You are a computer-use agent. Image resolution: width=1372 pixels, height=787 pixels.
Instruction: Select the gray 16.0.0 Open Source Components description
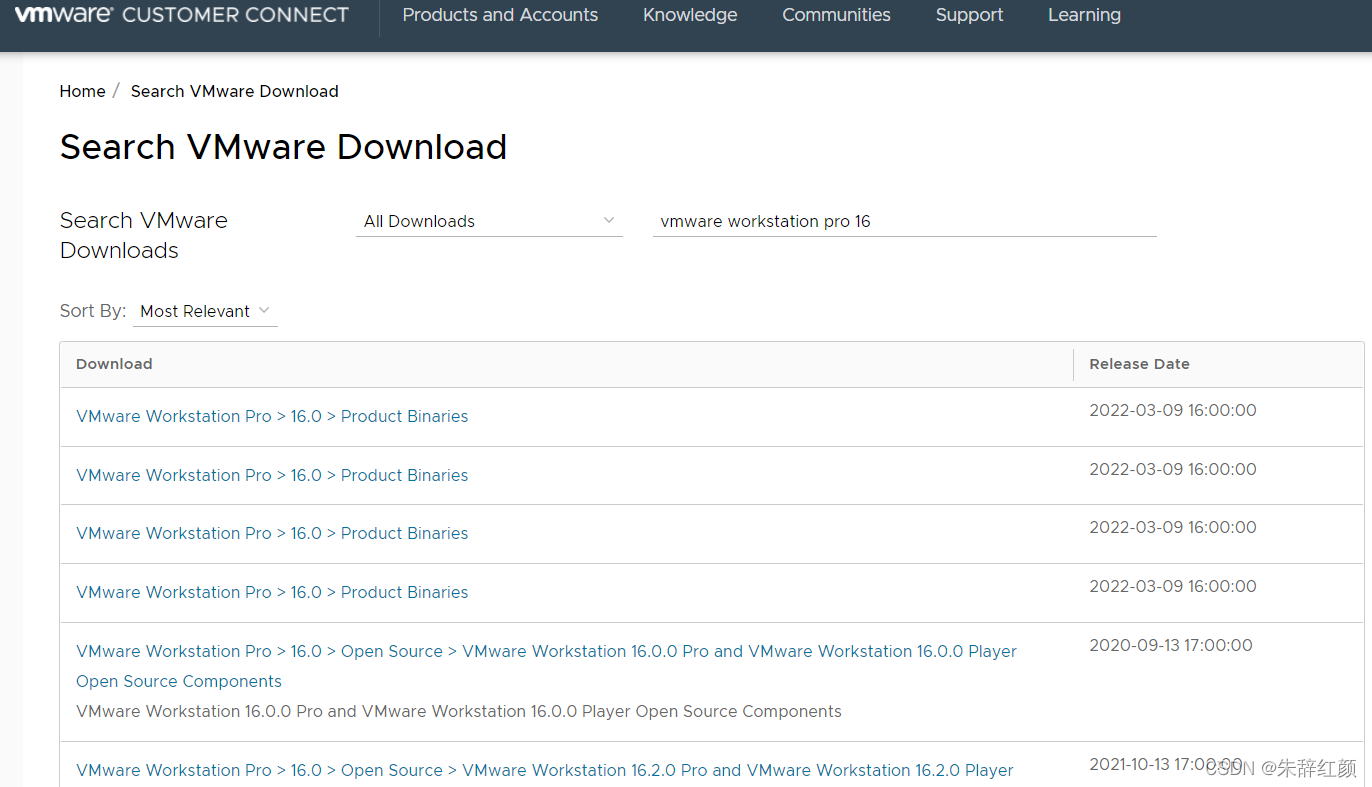459,711
